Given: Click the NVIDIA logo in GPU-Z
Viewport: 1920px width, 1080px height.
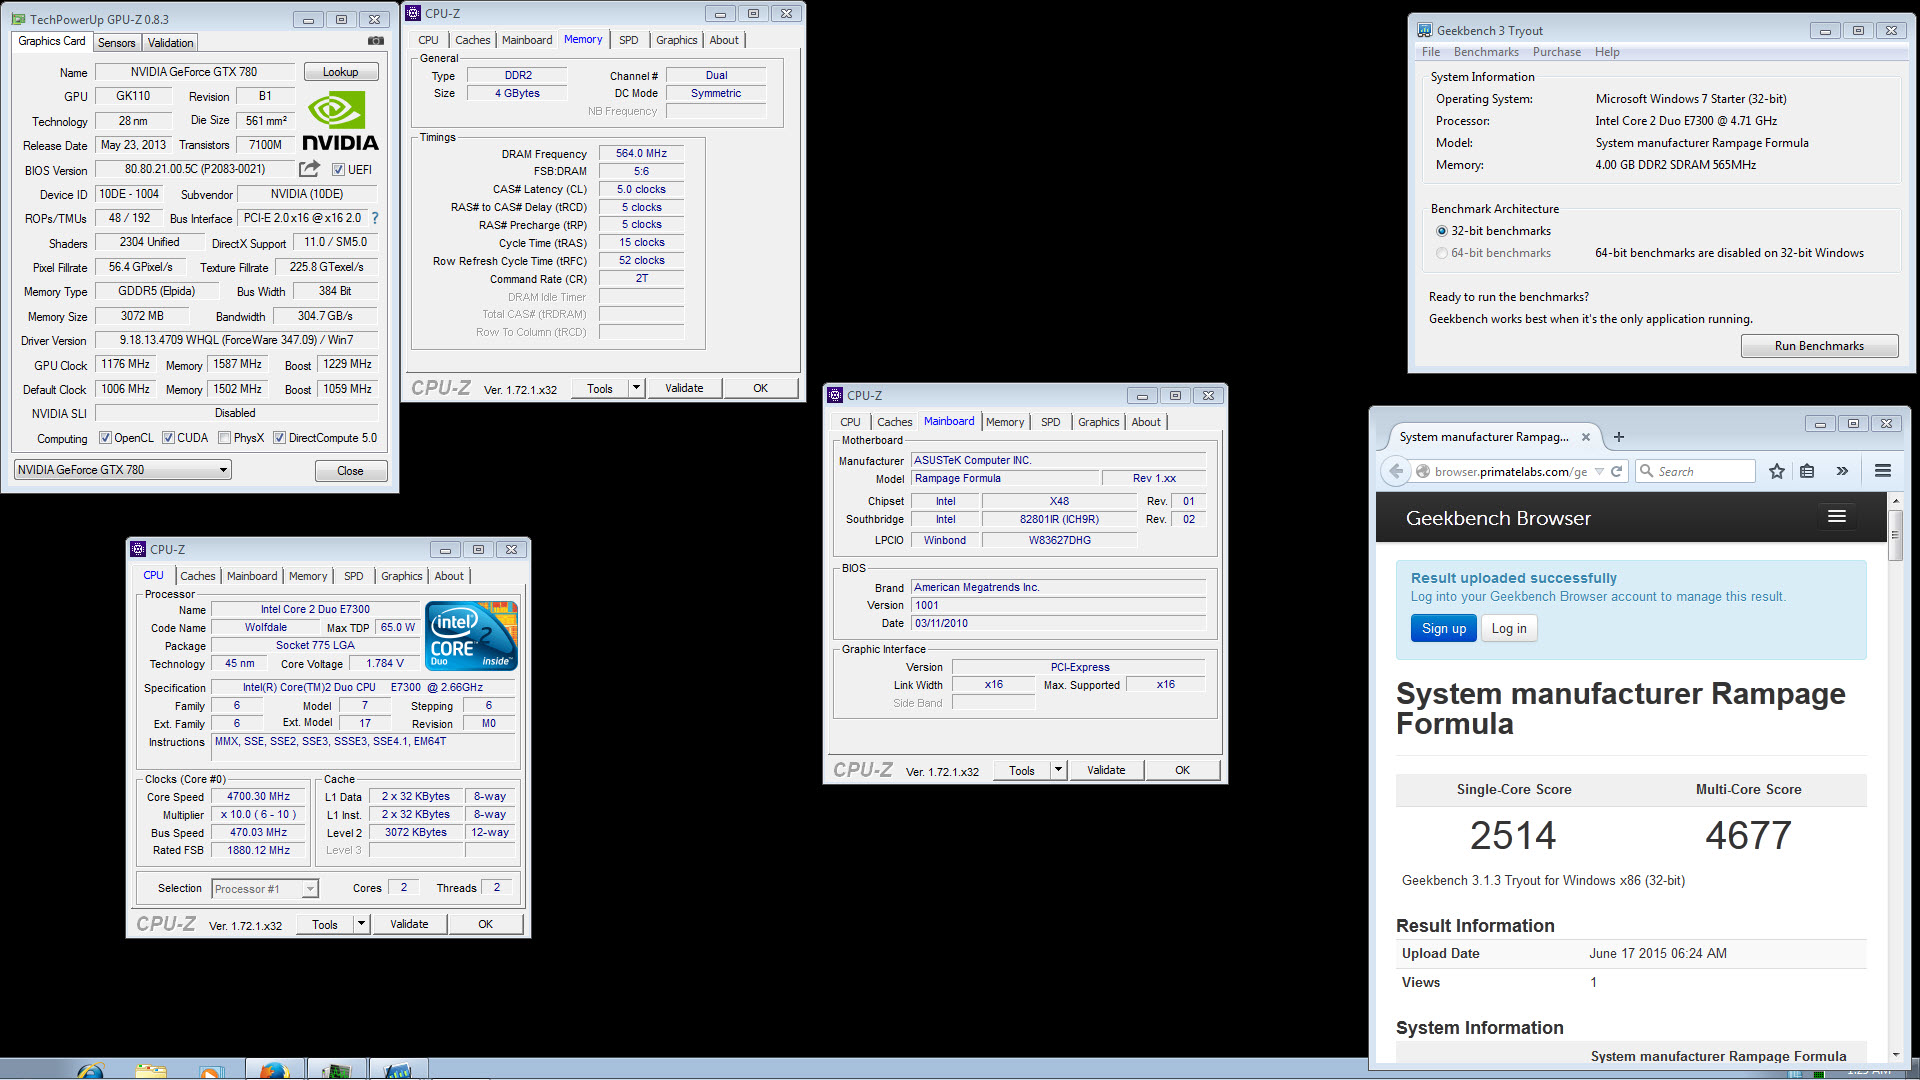Looking at the screenshot, I should pyautogui.click(x=340, y=122).
